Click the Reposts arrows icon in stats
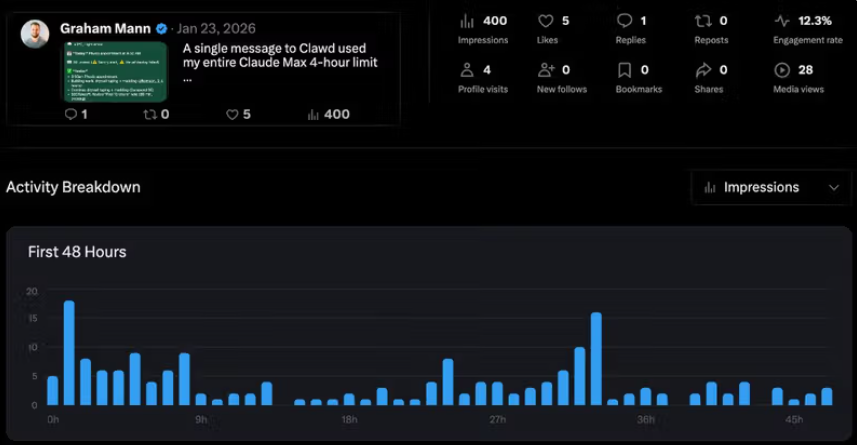The height and width of the screenshot is (445, 857). (703, 21)
